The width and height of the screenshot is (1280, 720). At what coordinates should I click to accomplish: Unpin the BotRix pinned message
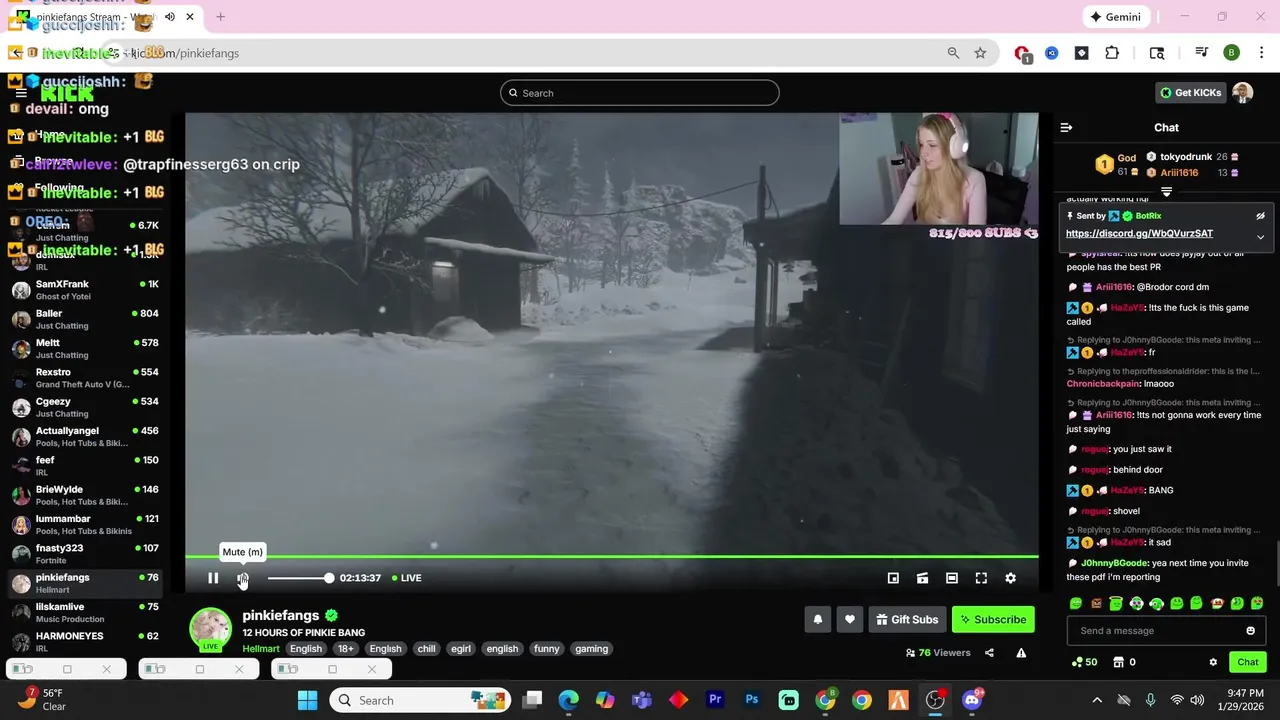coord(1260,216)
